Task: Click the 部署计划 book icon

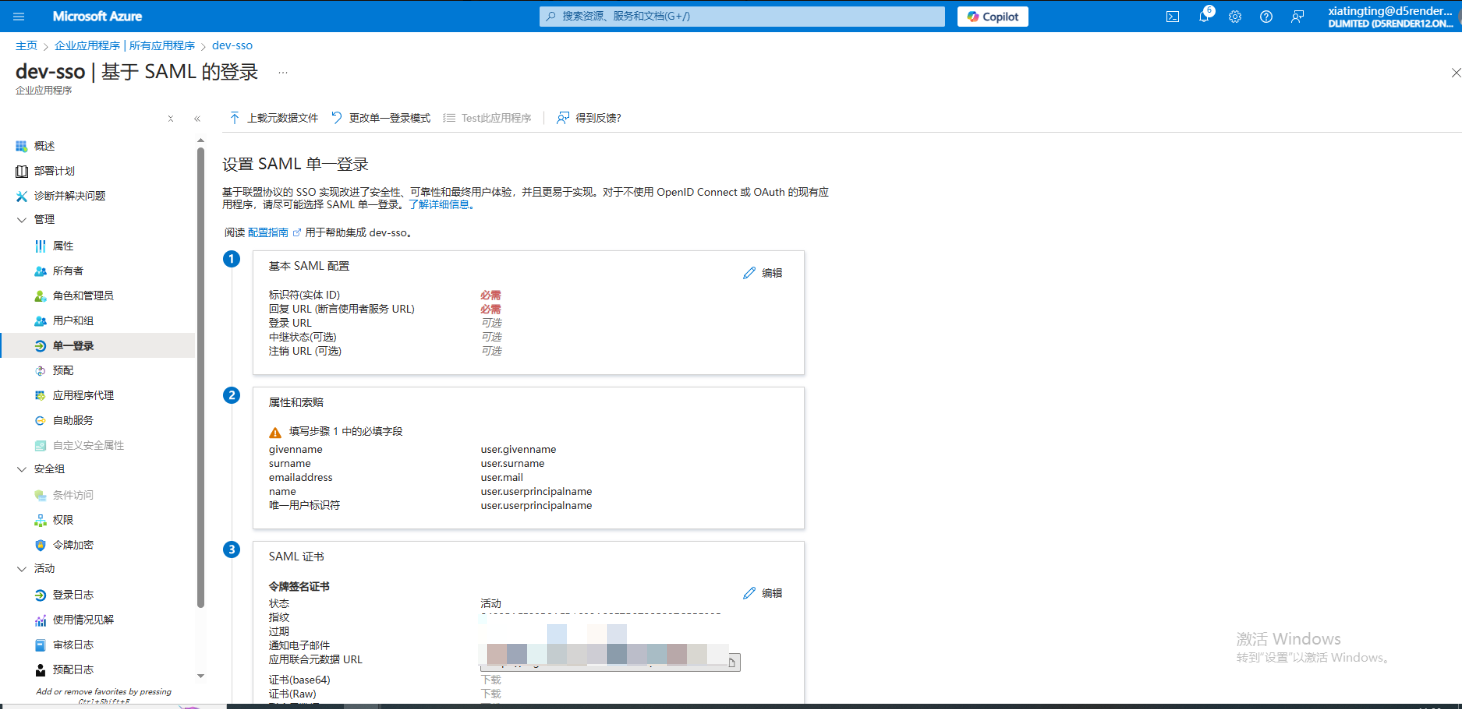Action: pos(22,171)
